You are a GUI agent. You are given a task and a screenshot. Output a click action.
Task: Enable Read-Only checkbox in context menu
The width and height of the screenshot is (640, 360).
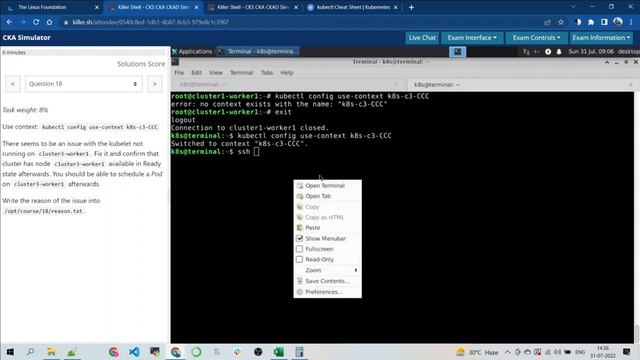click(300, 260)
